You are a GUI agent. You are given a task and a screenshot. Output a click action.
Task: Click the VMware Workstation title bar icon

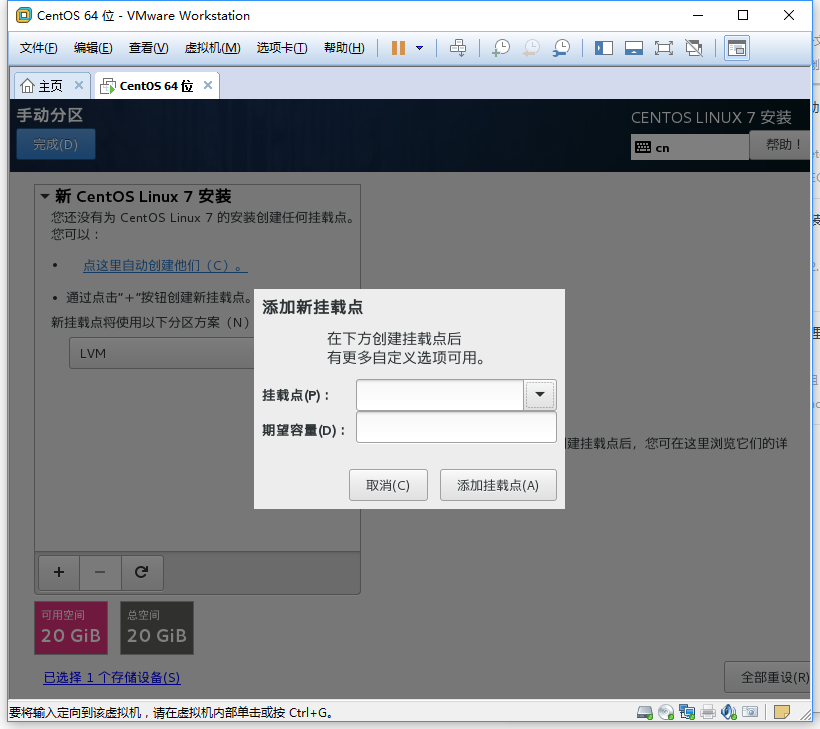pos(24,15)
